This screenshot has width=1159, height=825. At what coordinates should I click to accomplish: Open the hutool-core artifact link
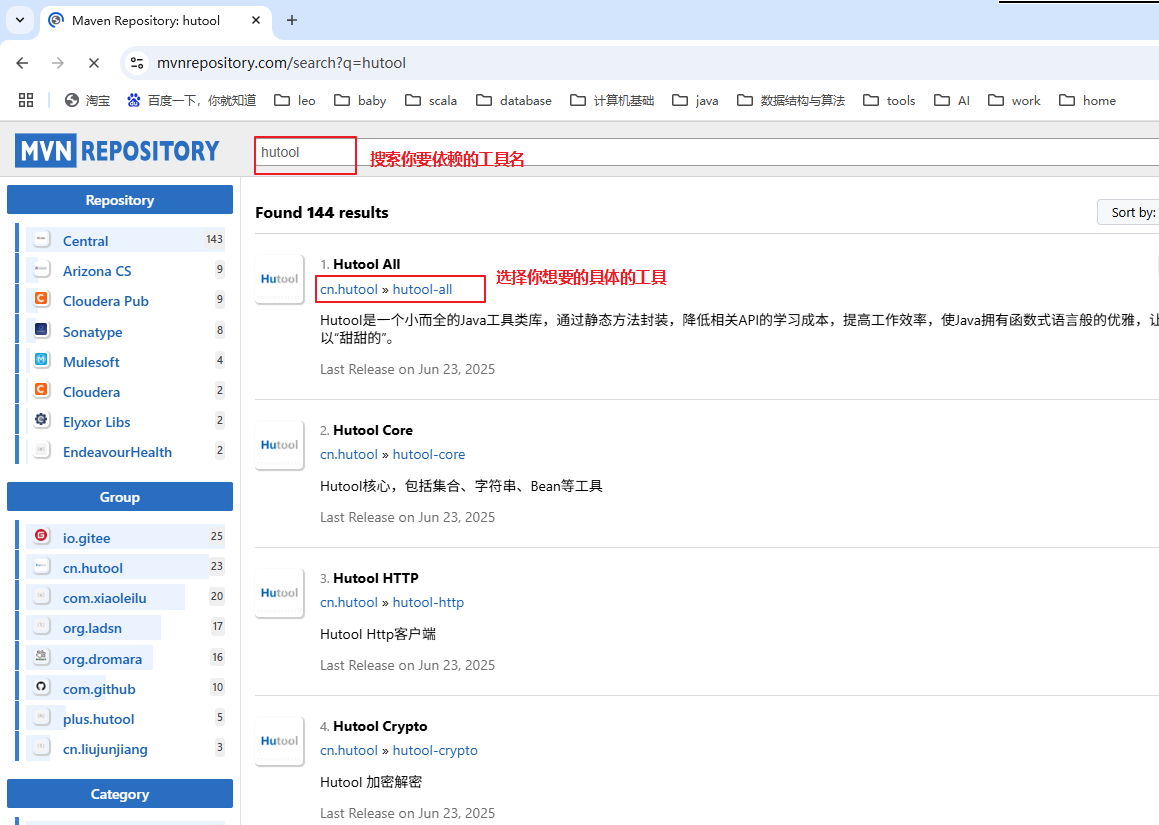429,455
